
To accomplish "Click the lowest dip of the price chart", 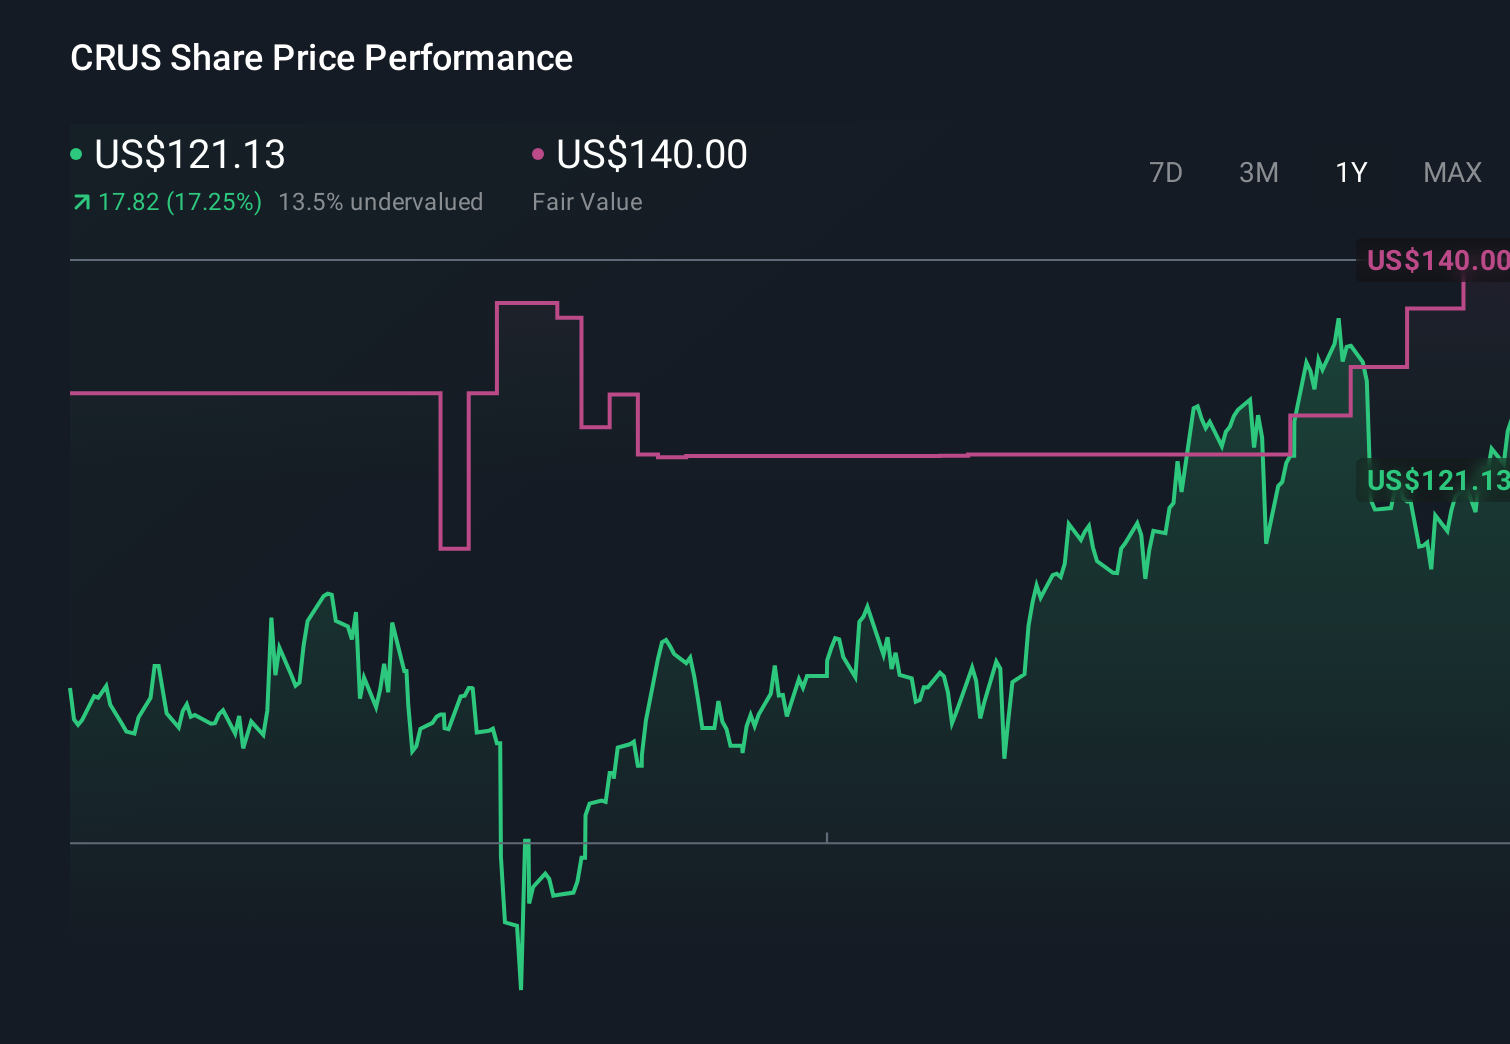I will point(521,986).
